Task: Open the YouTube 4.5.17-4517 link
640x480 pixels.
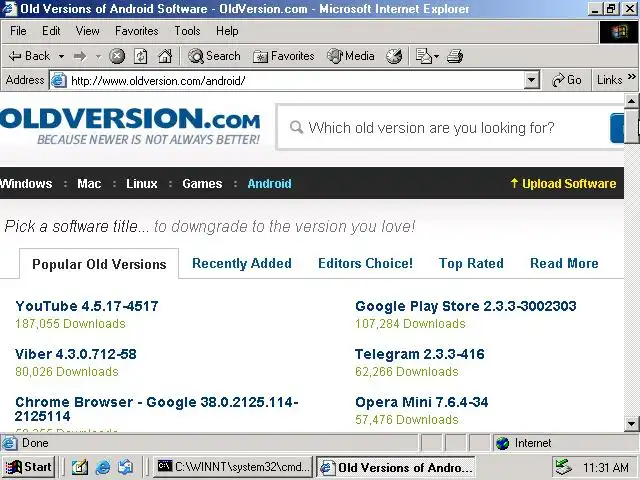Action: click(87, 306)
